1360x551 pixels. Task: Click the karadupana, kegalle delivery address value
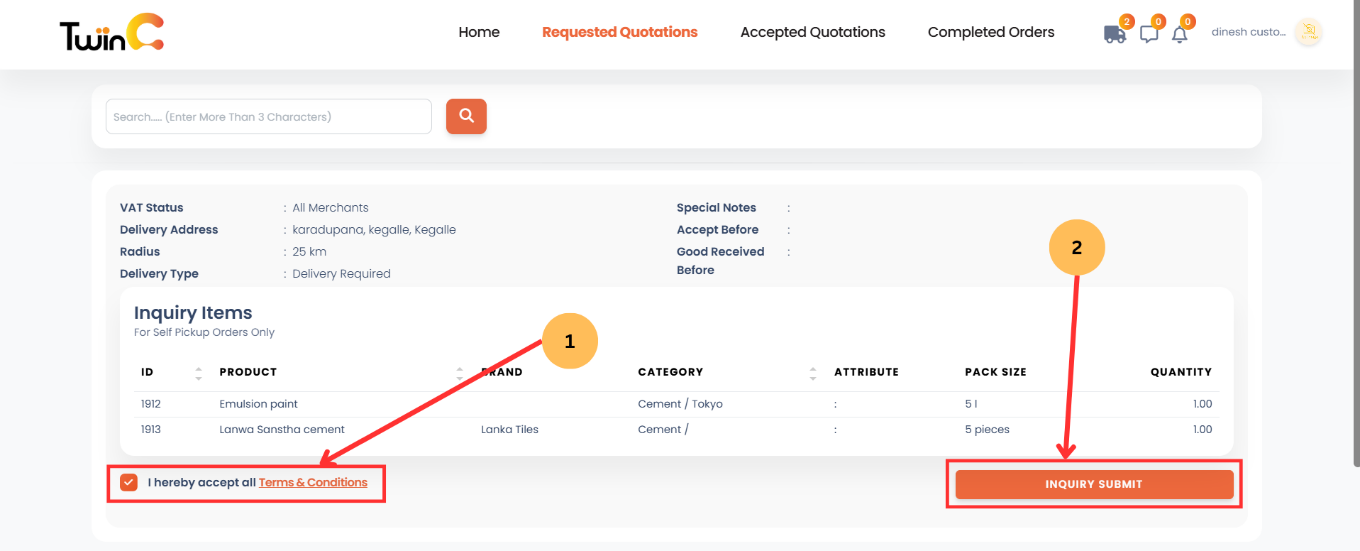point(374,230)
